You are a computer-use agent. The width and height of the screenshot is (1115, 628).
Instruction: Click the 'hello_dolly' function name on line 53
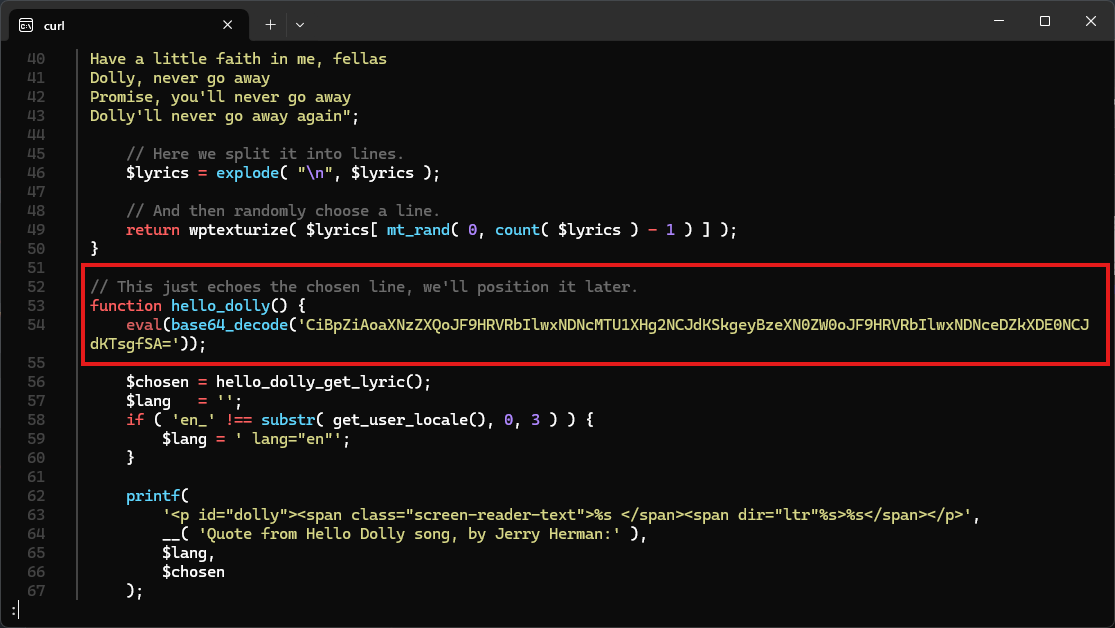[x=220, y=306]
